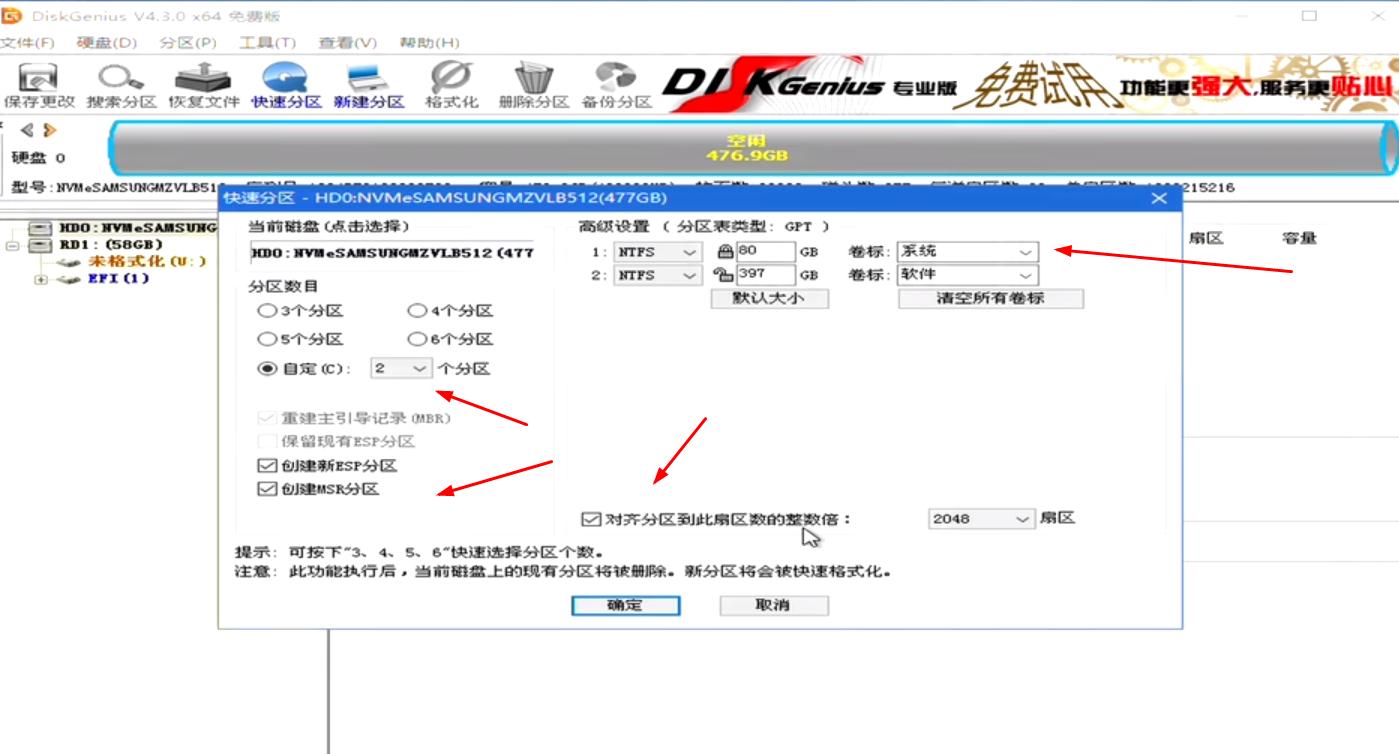Viewport: 1399px width, 754px height.
Task: Select HD0:NVMeSAMSUNG disk in the tree
Action: coord(137,228)
